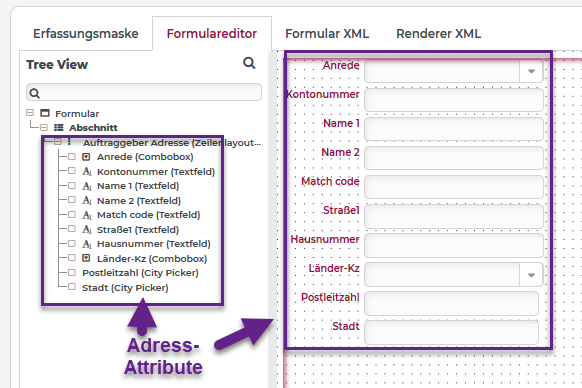Select Hausnummer (Textfeld) in the tree
This screenshot has width=582, height=388.
[x=154, y=244]
